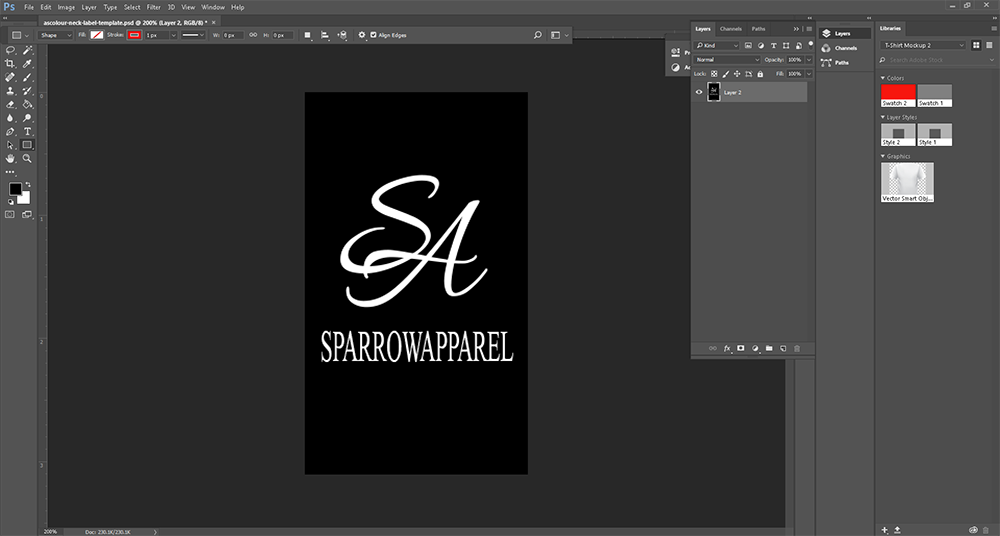Select the Path Selection arrow tool
Screen dimensions: 1000x536
(x=10, y=145)
